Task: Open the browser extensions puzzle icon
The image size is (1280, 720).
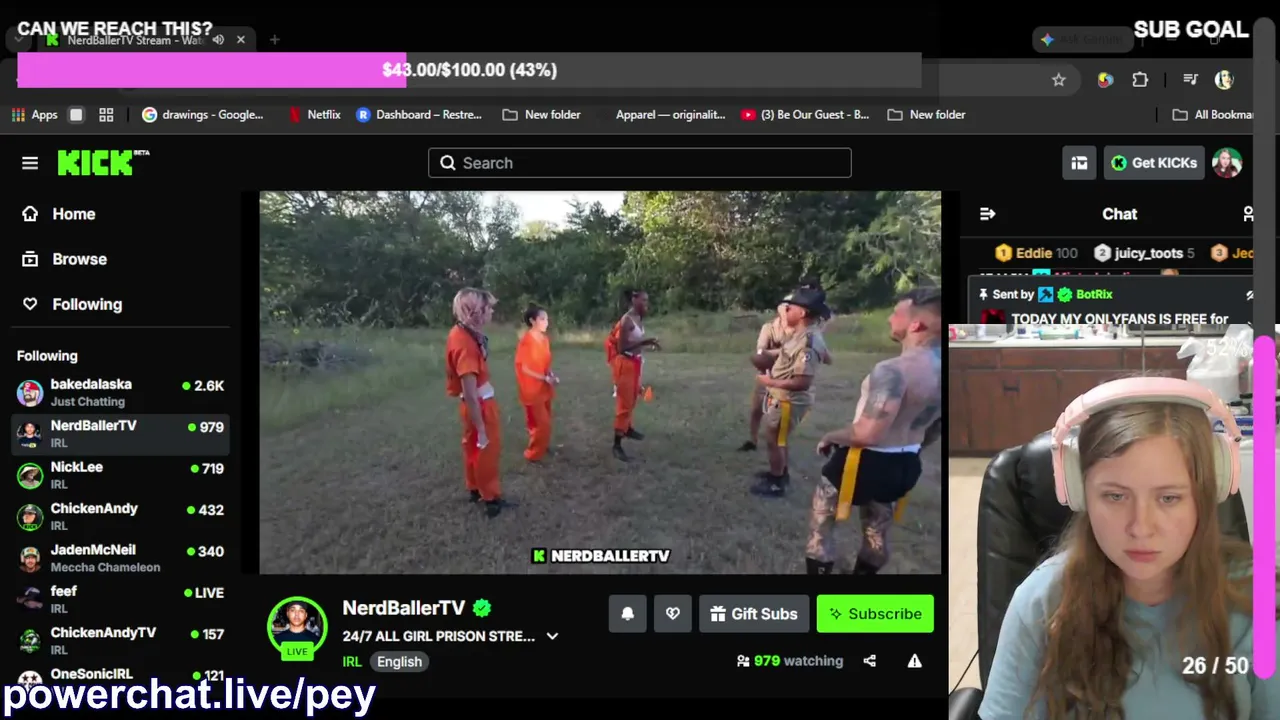Action: tap(1140, 80)
